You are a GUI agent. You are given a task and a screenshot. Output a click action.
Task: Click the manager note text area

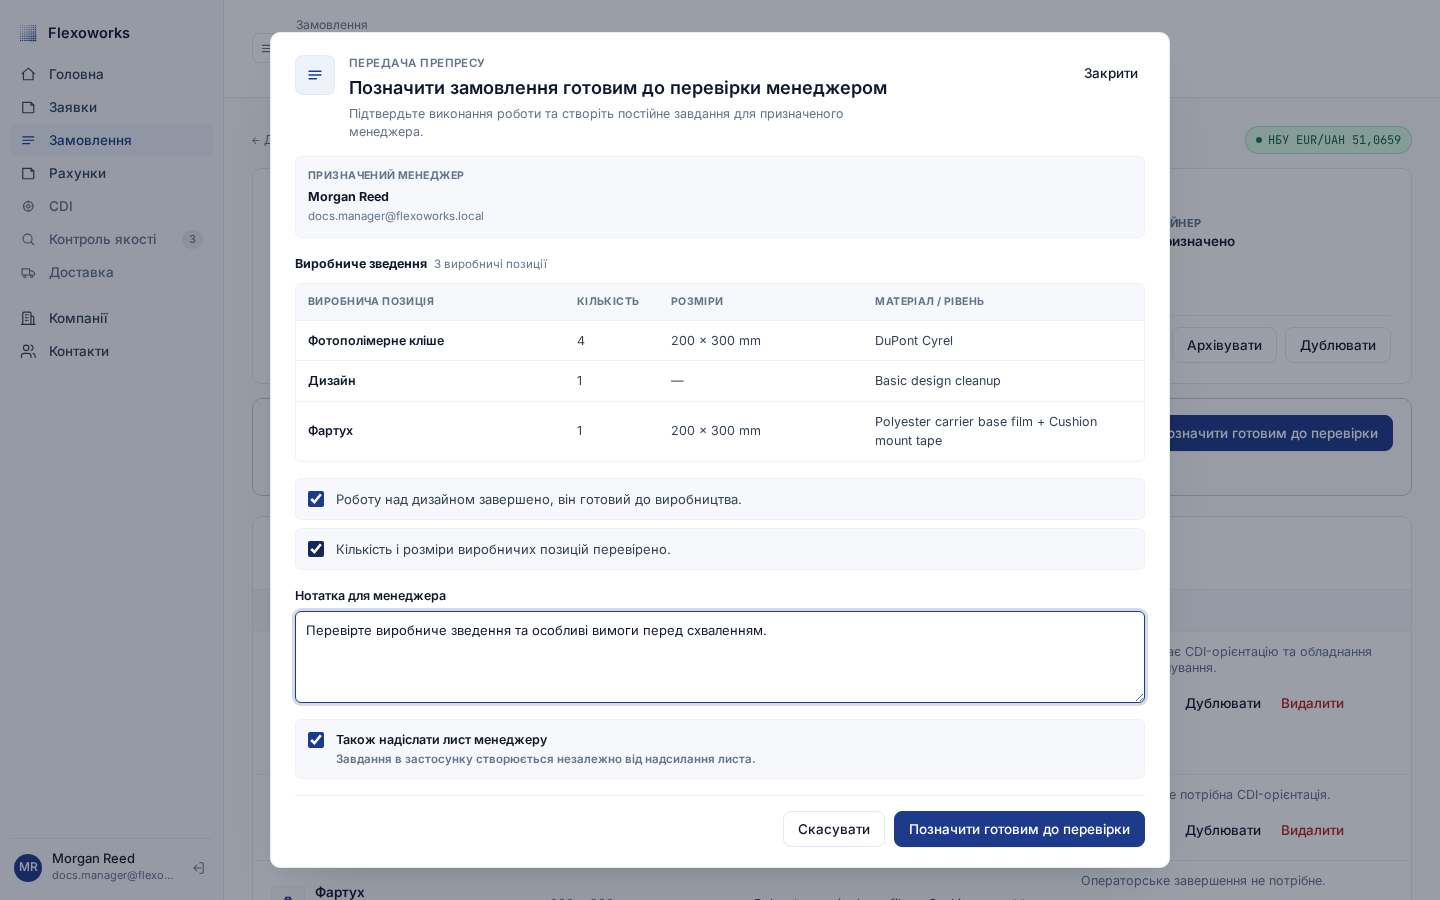[x=720, y=657]
